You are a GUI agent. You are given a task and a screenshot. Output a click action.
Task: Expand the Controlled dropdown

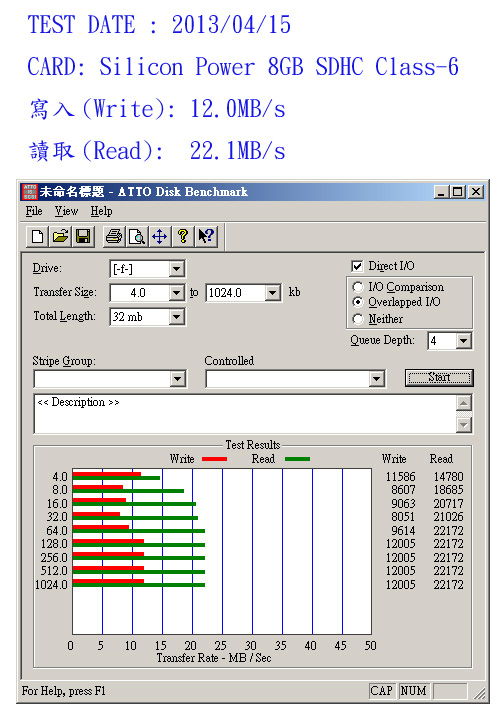376,379
